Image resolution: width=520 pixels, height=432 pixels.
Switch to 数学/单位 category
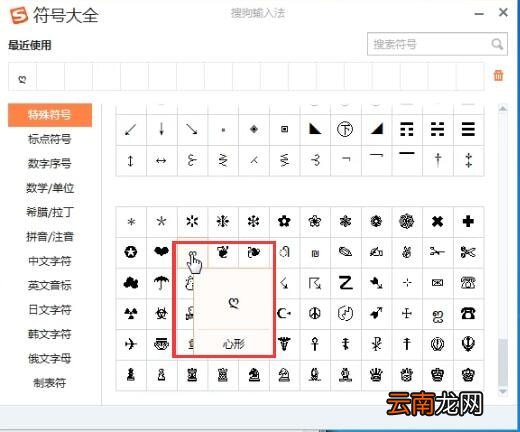point(50,188)
